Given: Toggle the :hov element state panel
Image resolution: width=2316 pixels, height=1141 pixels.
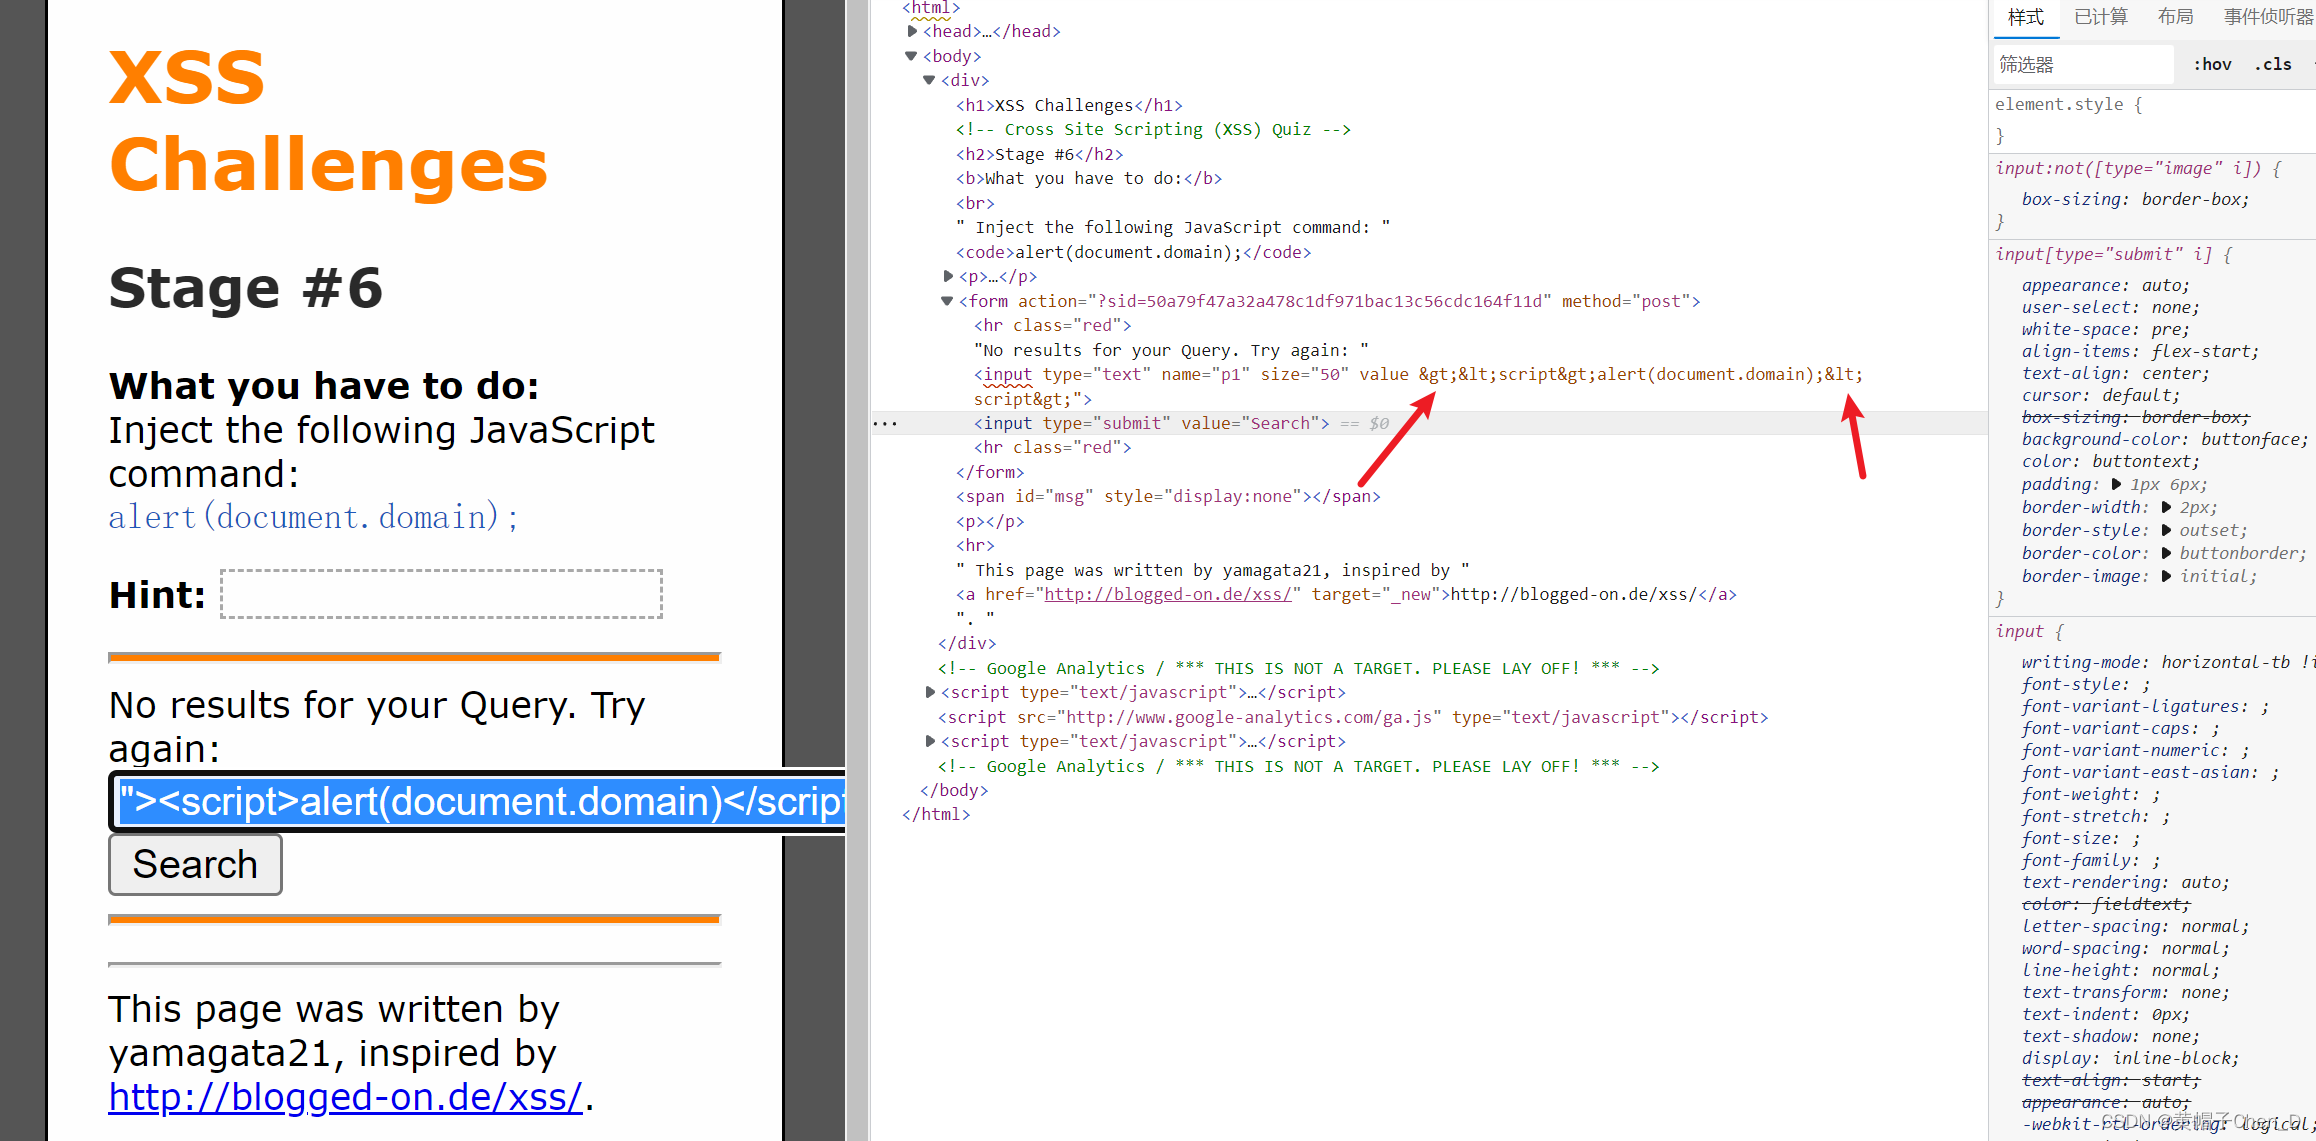Looking at the screenshot, I should [x=2212, y=64].
